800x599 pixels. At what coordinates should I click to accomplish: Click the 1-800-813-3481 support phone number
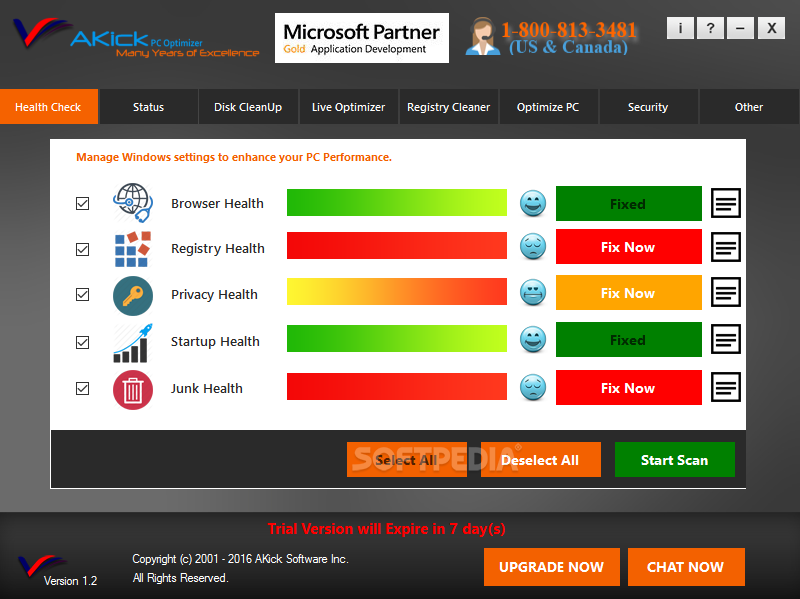click(x=569, y=30)
